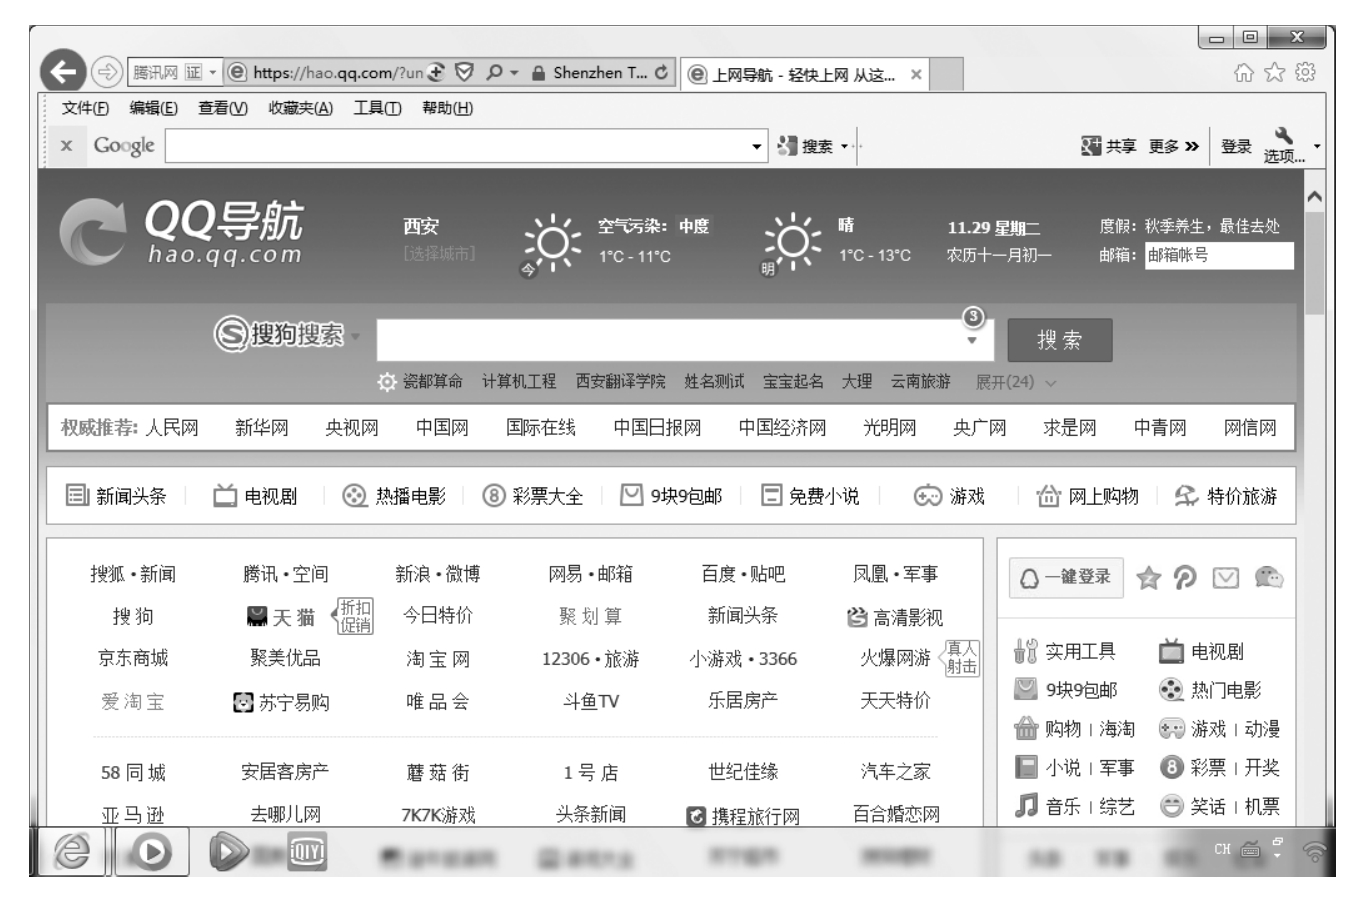Open the 文件(F) menu

pos(85,108)
